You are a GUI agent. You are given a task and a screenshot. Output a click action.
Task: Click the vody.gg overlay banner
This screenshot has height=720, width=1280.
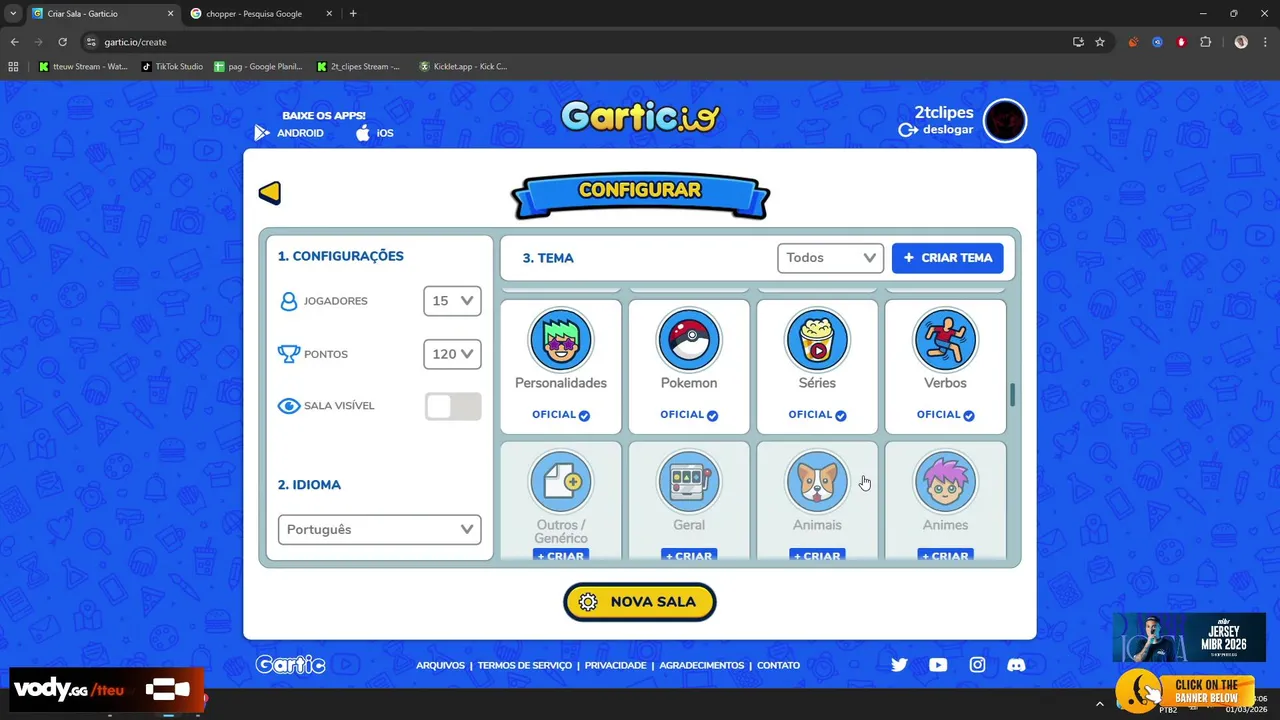[105, 690]
